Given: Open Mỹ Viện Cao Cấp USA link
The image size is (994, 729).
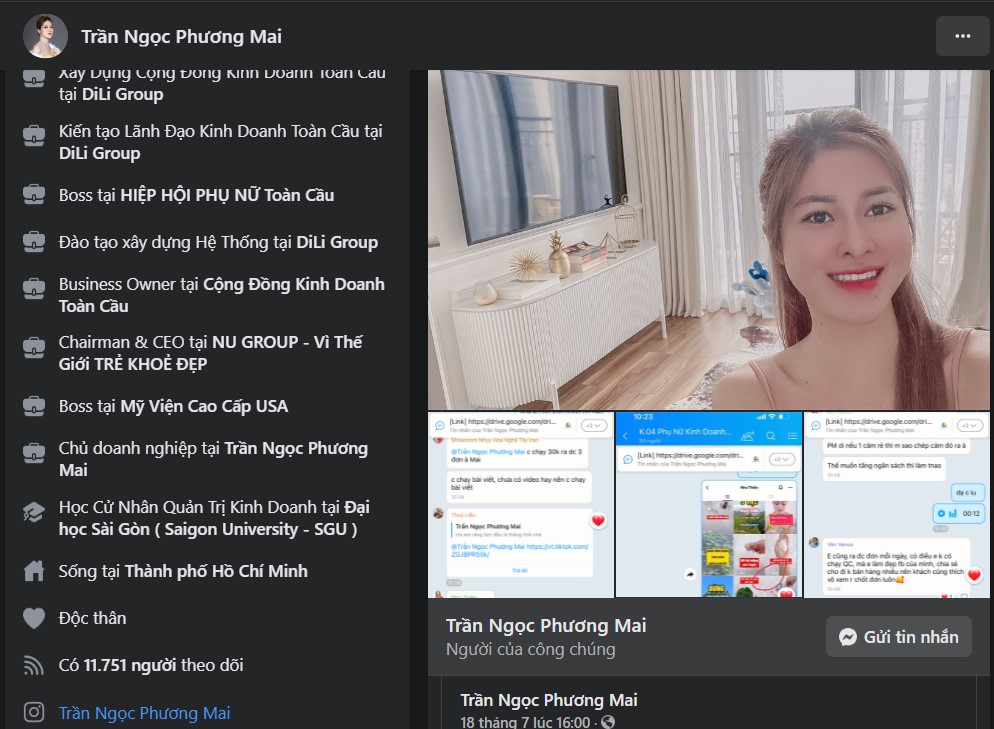Looking at the screenshot, I should (204, 406).
